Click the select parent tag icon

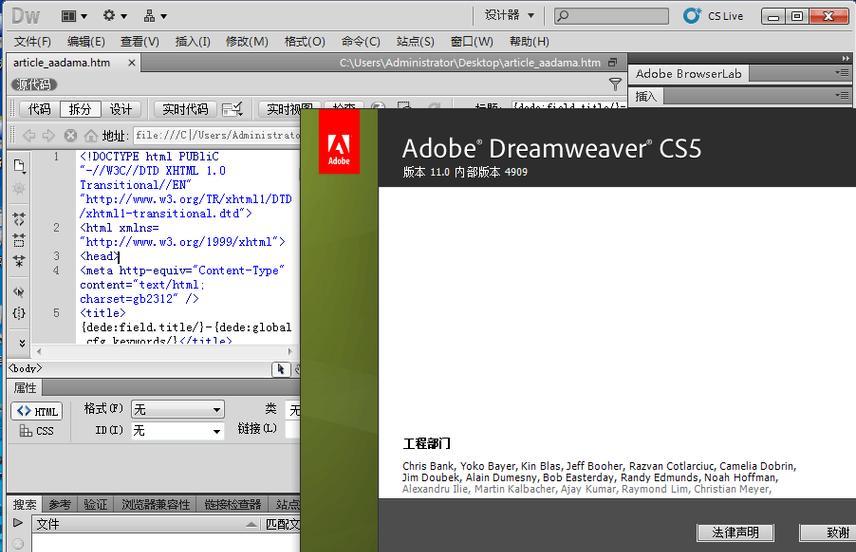pos(19,292)
